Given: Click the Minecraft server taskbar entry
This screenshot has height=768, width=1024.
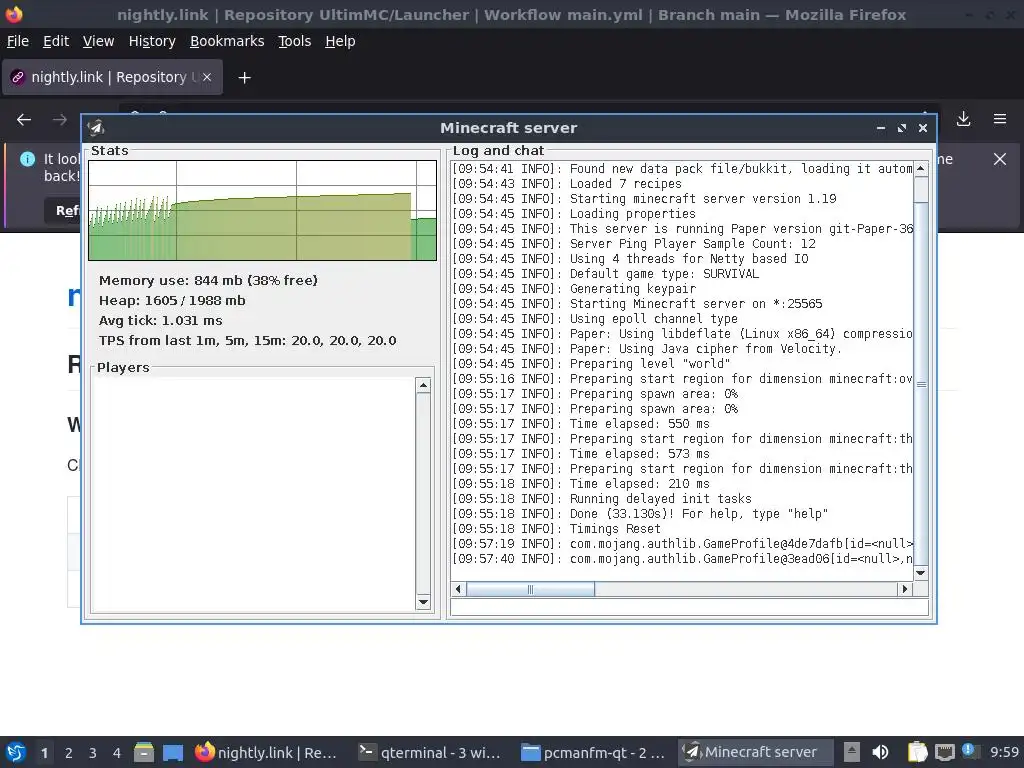Looking at the screenshot, I should (x=756, y=752).
